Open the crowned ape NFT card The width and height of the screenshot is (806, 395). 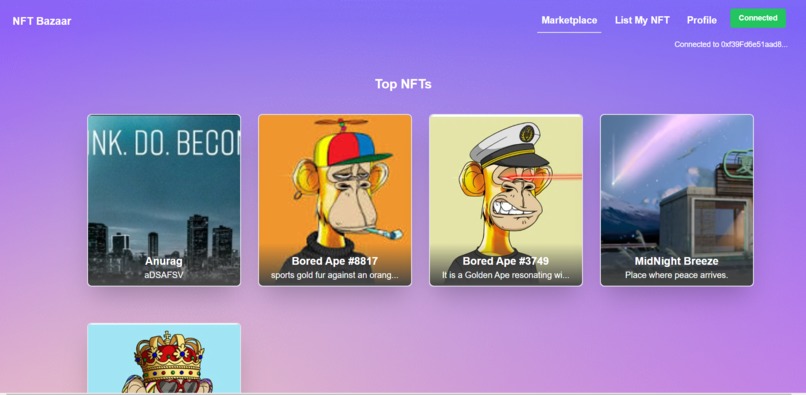coord(164,358)
